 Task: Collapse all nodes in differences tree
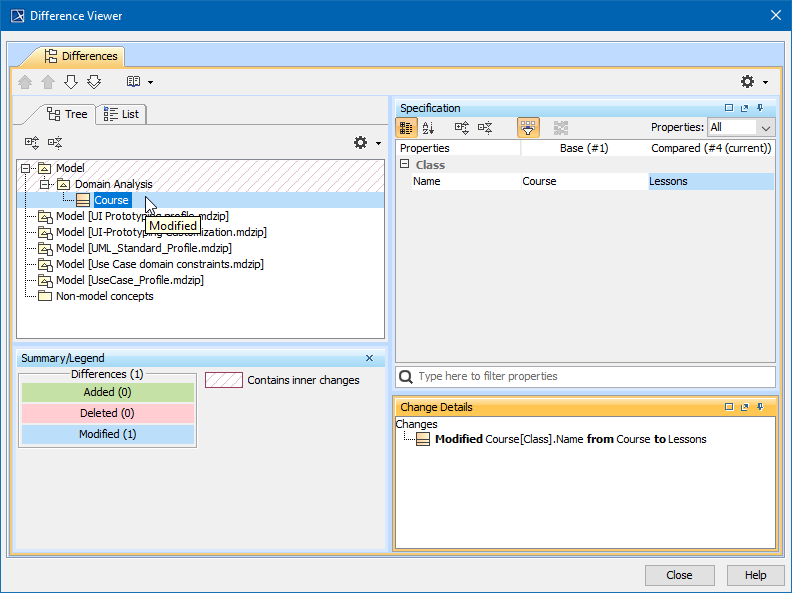(55, 143)
